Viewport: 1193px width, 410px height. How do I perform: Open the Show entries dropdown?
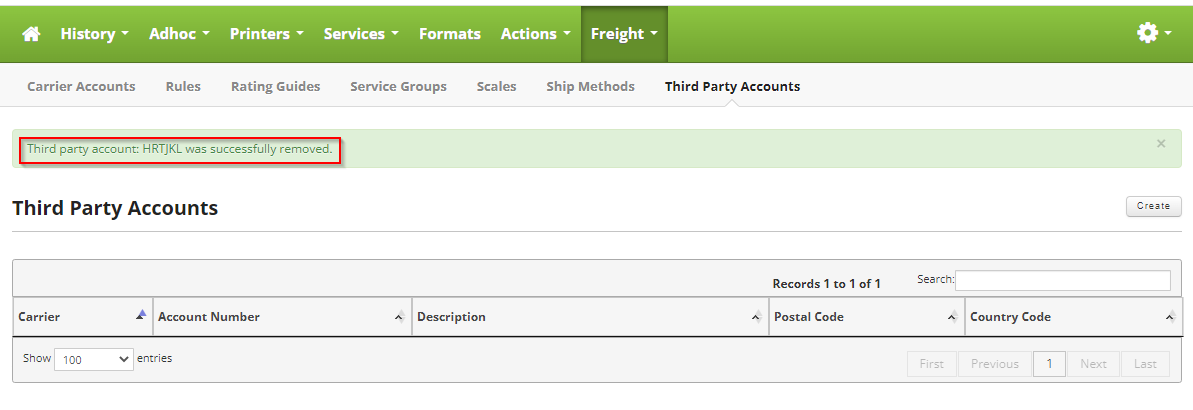coord(94,360)
